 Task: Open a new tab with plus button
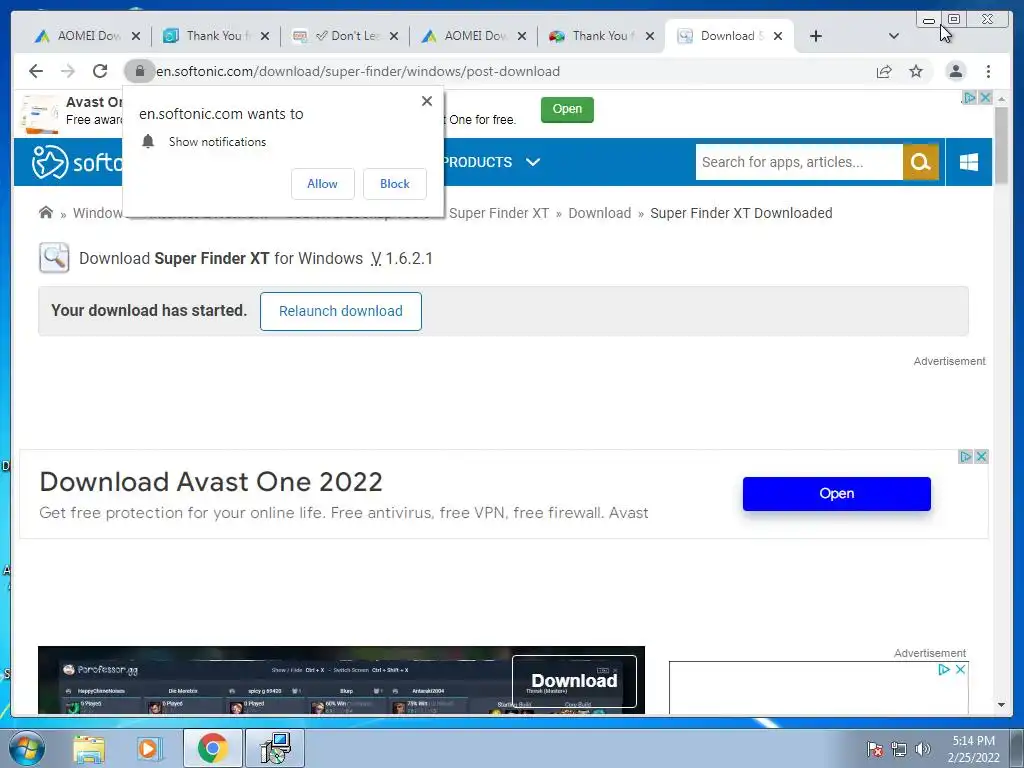coord(816,36)
